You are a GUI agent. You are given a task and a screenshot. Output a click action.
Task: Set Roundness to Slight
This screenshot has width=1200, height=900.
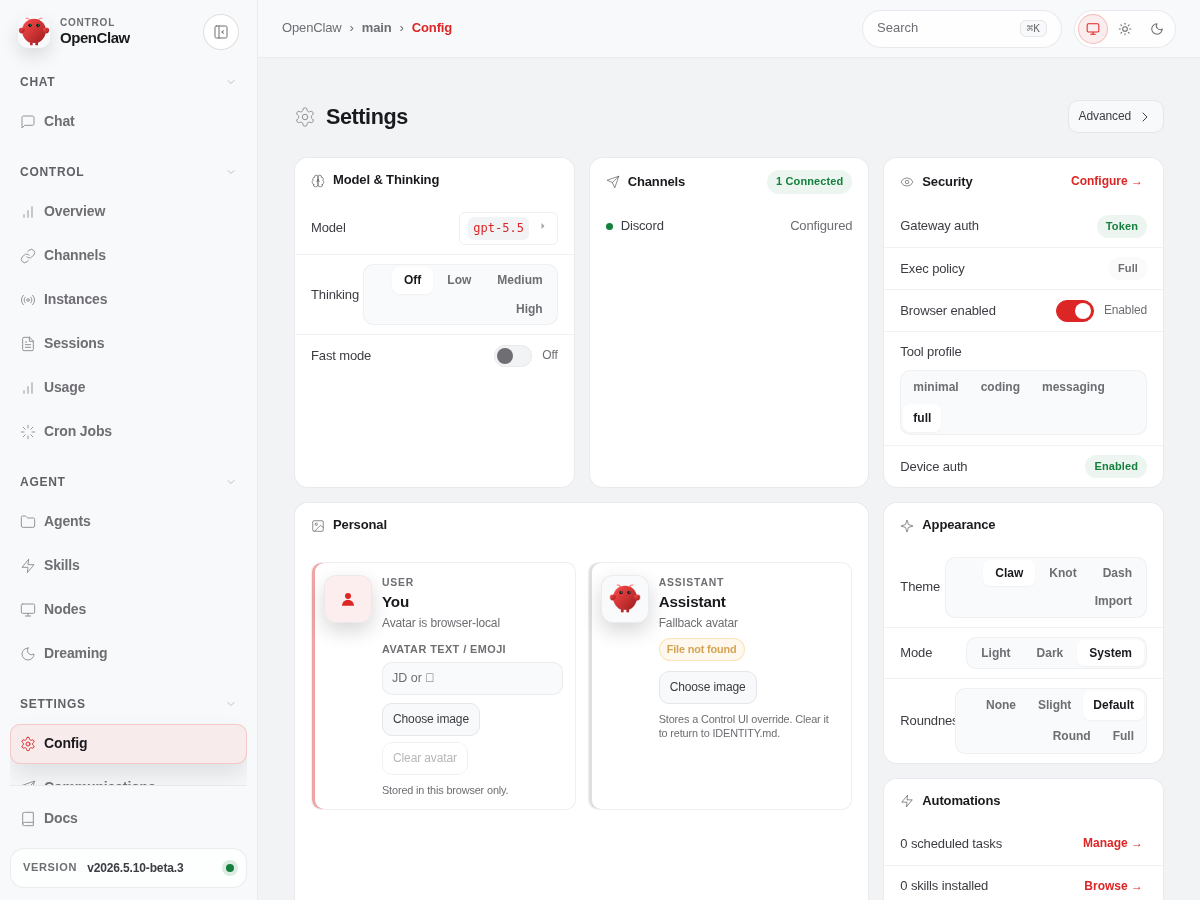tap(1055, 705)
